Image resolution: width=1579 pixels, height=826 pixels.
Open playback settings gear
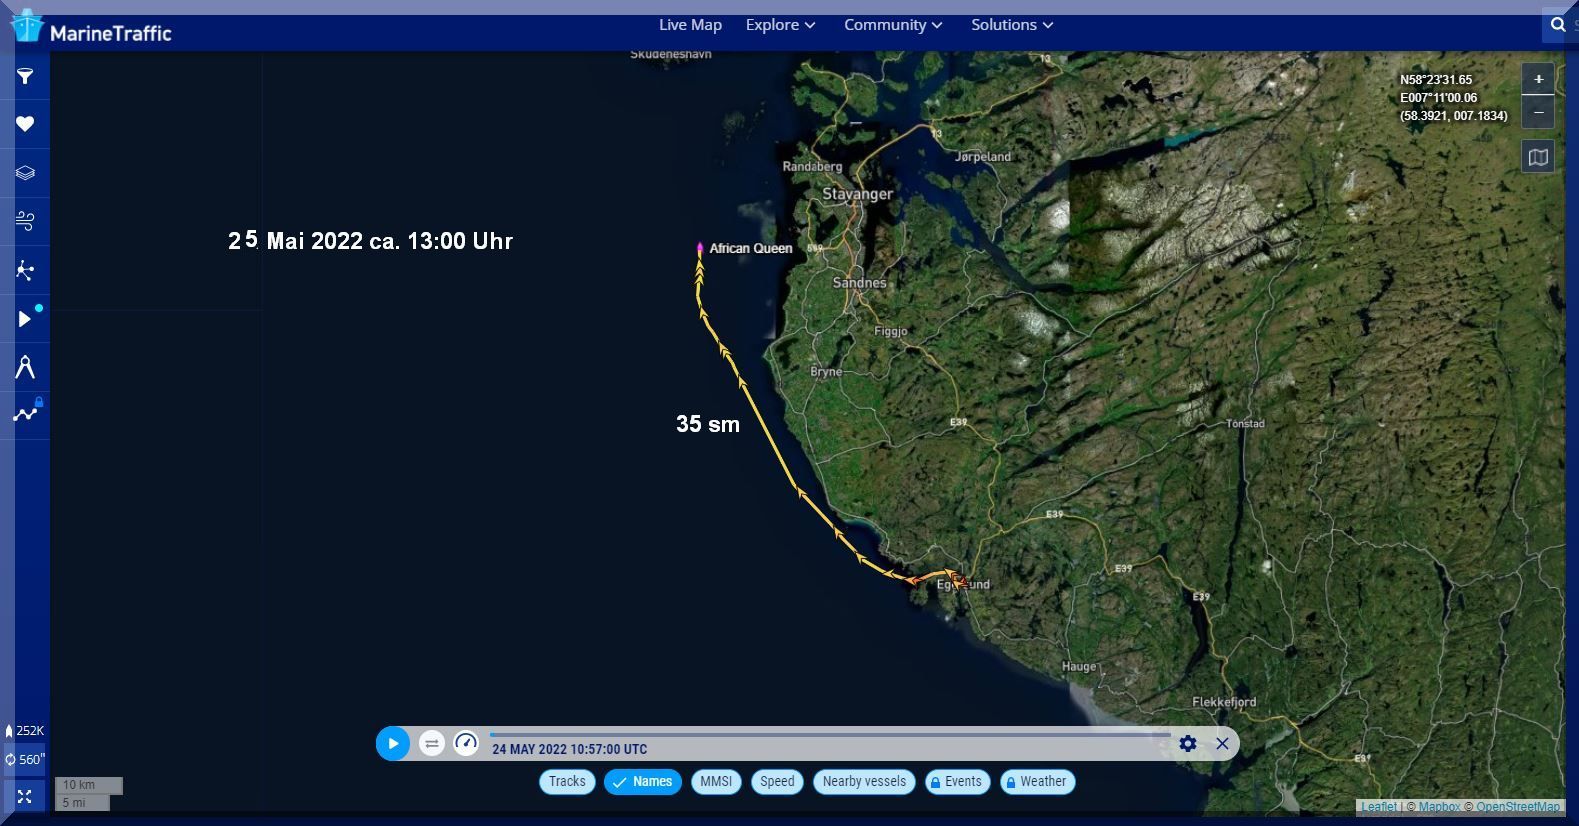click(1187, 743)
